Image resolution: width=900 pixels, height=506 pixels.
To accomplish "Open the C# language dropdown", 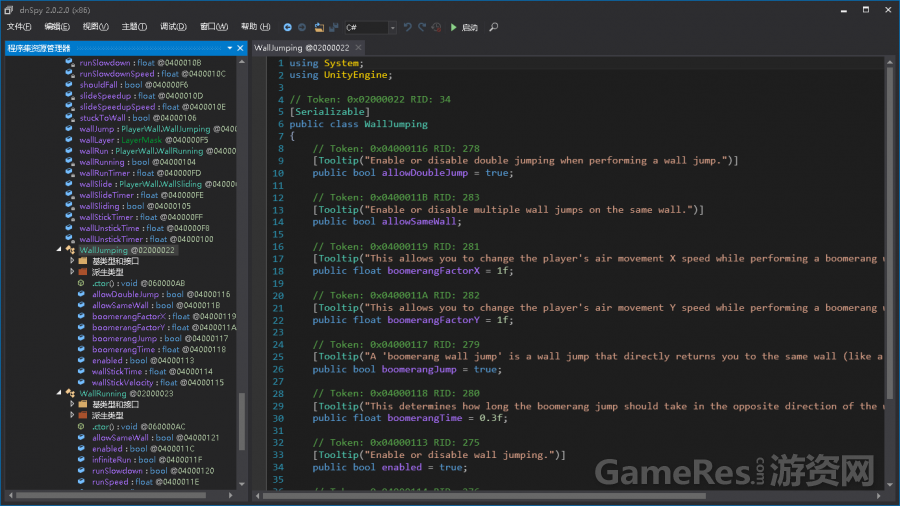I will click(x=393, y=28).
